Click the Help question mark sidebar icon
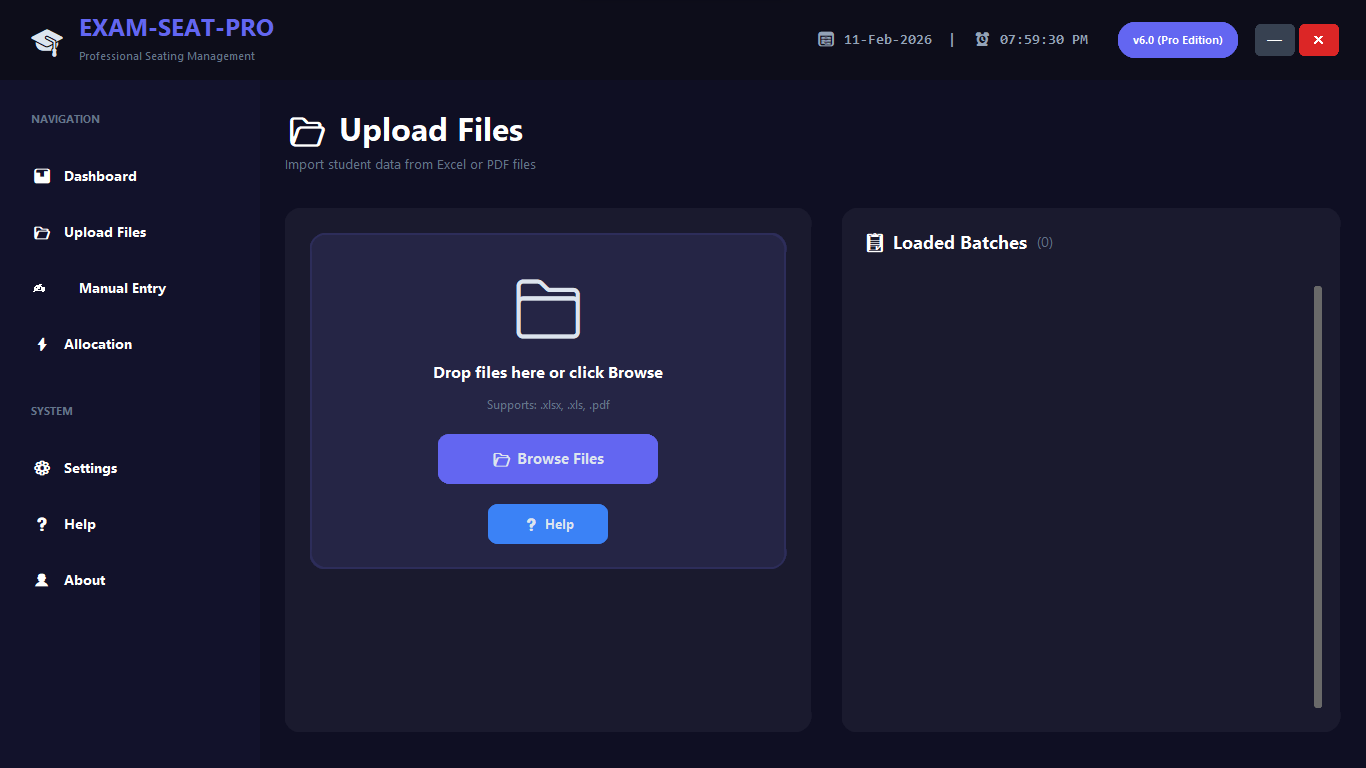1366x768 pixels. click(x=42, y=524)
